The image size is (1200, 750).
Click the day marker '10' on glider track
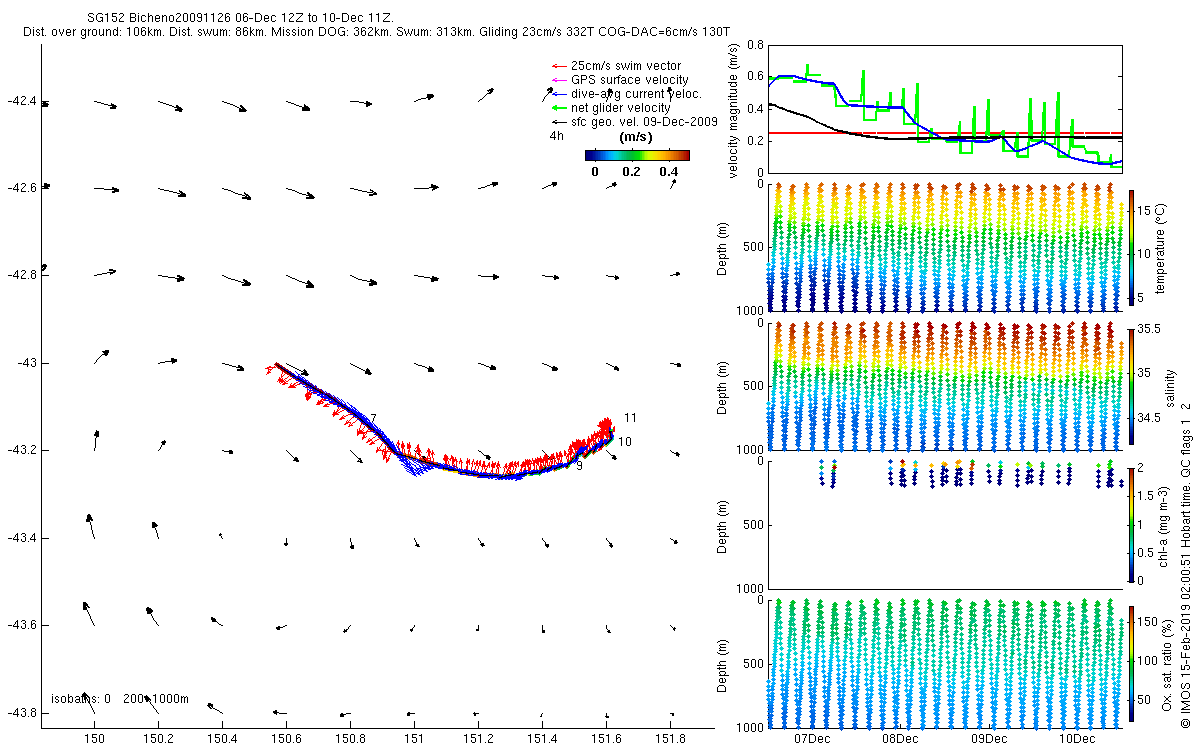click(x=625, y=441)
